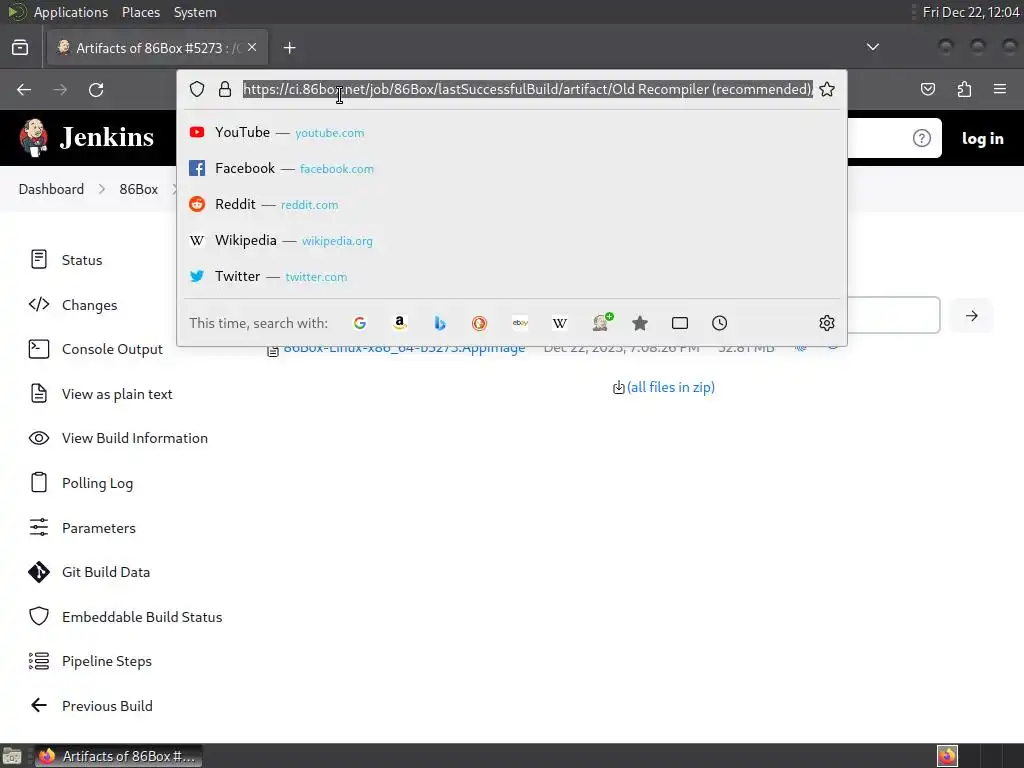Open the Places menu

pos(141,12)
